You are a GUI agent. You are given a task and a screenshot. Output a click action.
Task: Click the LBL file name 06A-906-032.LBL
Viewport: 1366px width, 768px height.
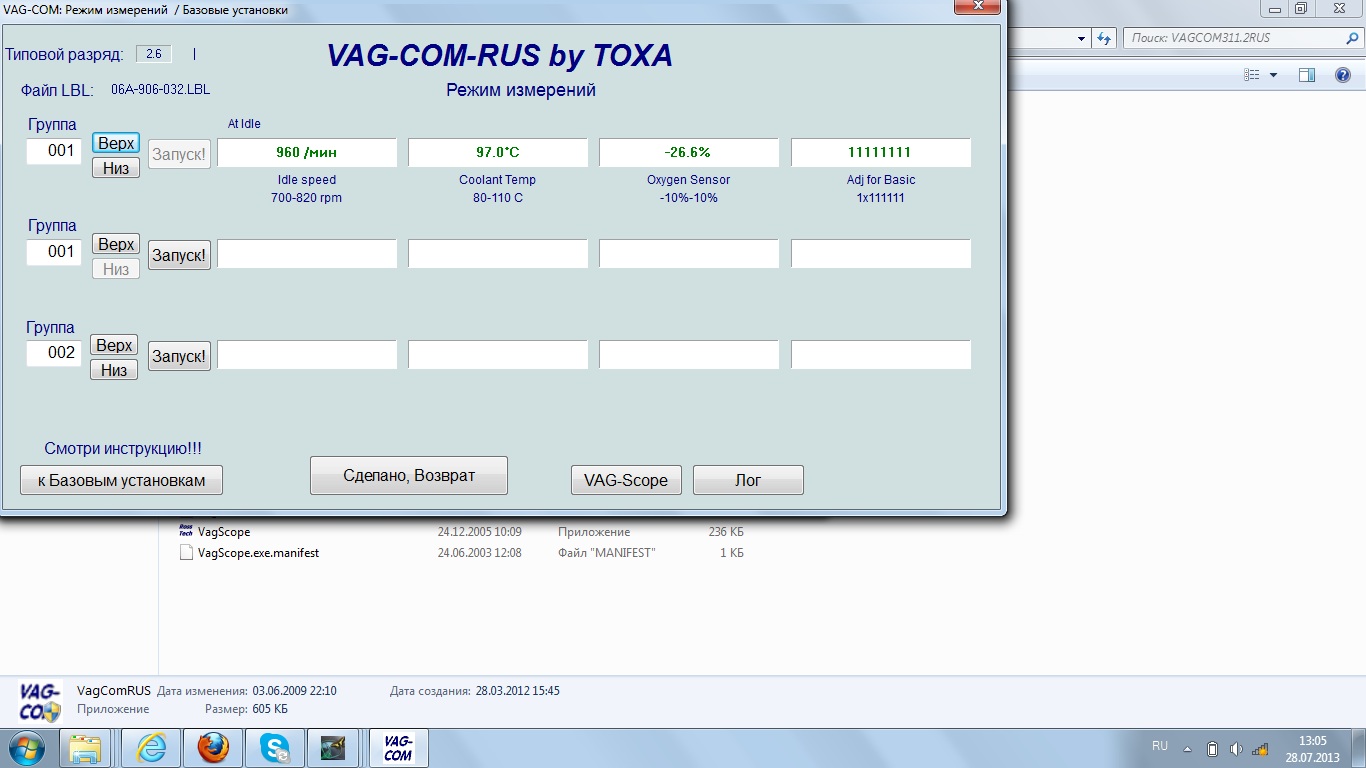[x=161, y=89]
